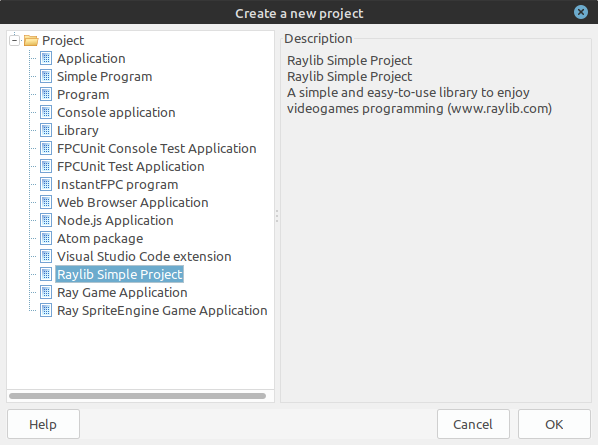Select Node.js Application entry
The width and height of the screenshot is (598, 445).
pyautogui.click(x=115, y=220)
